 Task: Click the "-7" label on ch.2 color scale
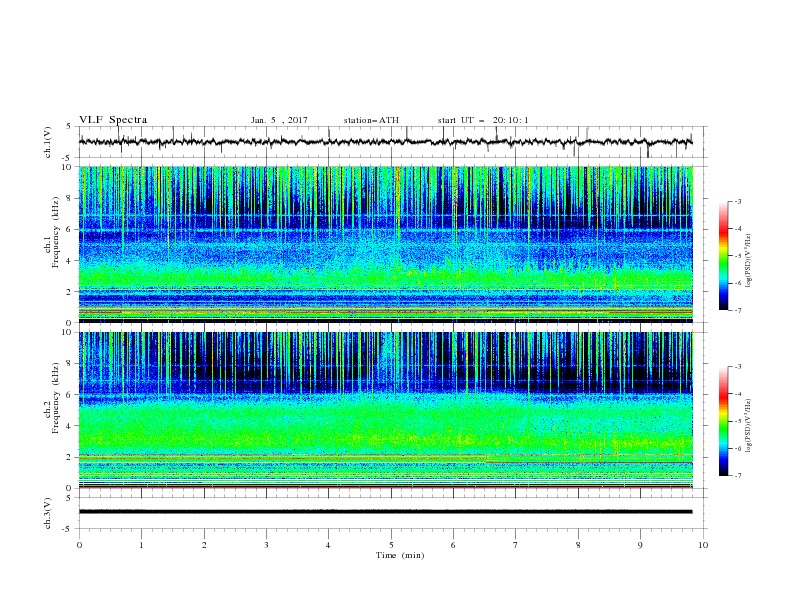pyautogui.click(x=738, y=476)
